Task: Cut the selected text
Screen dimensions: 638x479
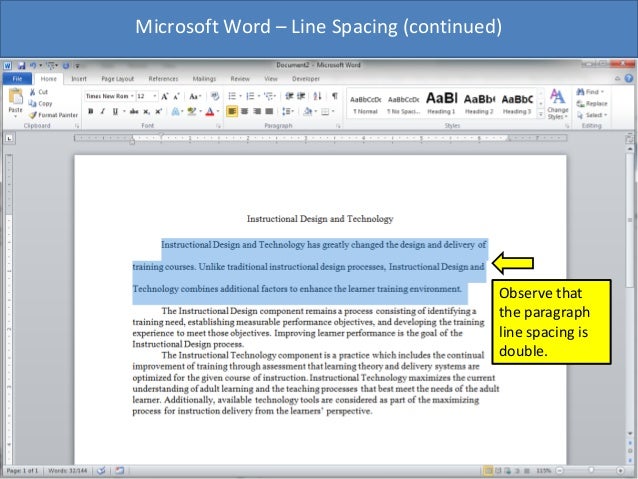Action: click(39, 92)
